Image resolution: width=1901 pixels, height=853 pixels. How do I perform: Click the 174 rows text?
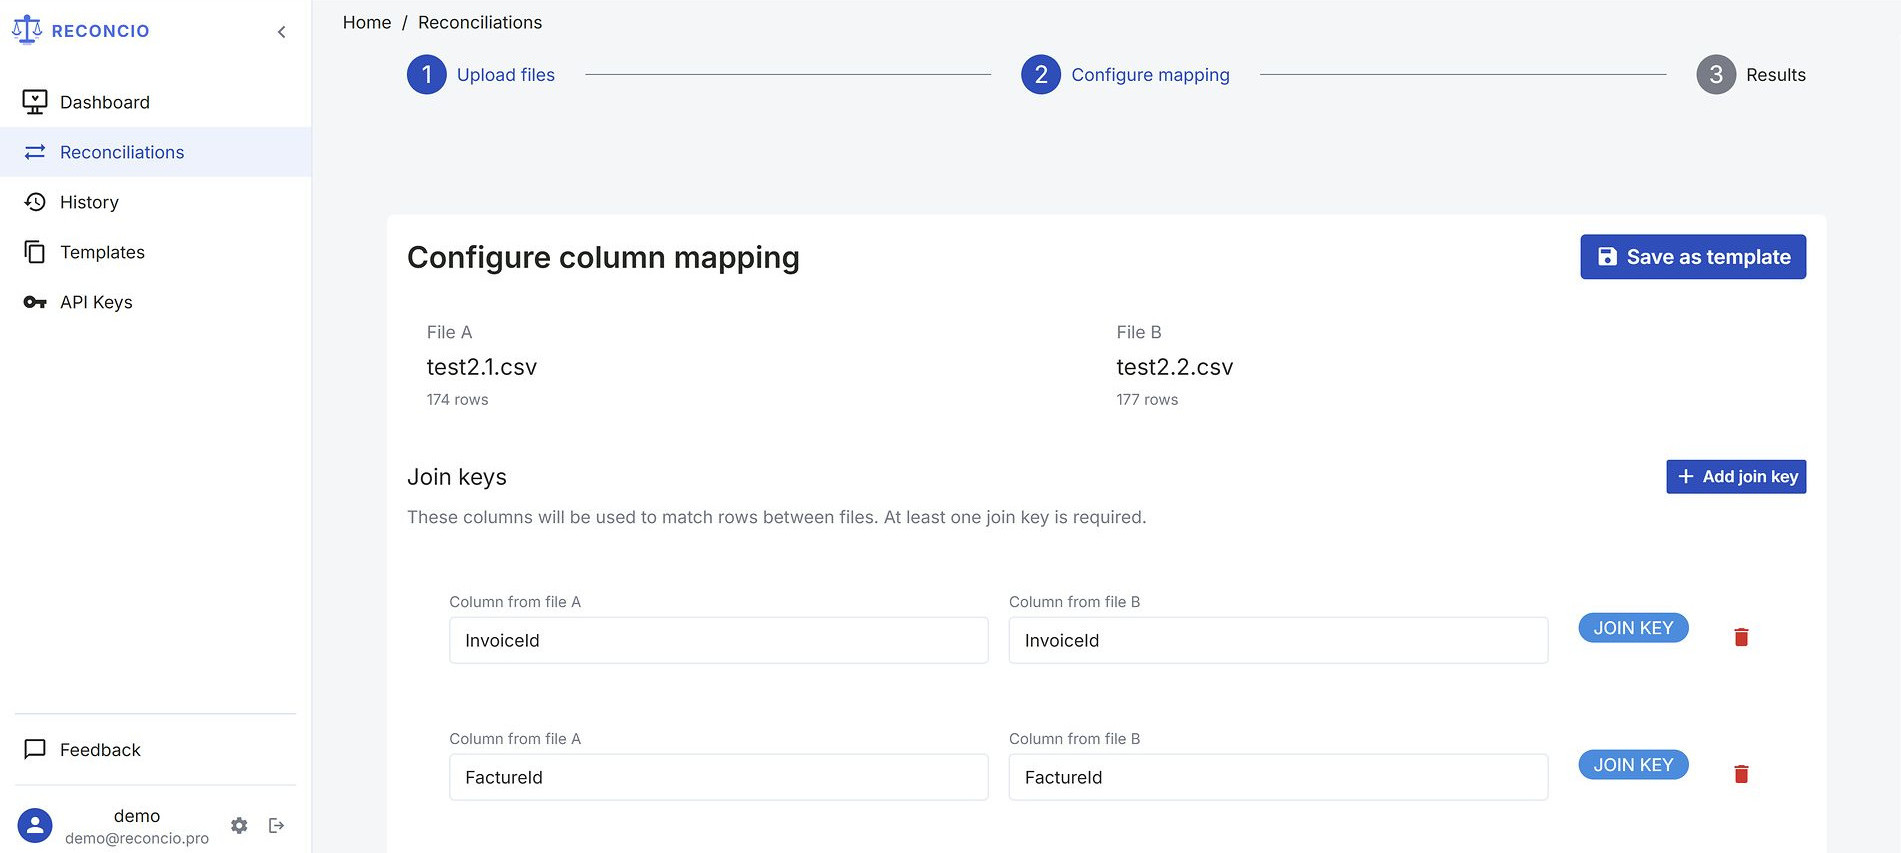[458, 399]
